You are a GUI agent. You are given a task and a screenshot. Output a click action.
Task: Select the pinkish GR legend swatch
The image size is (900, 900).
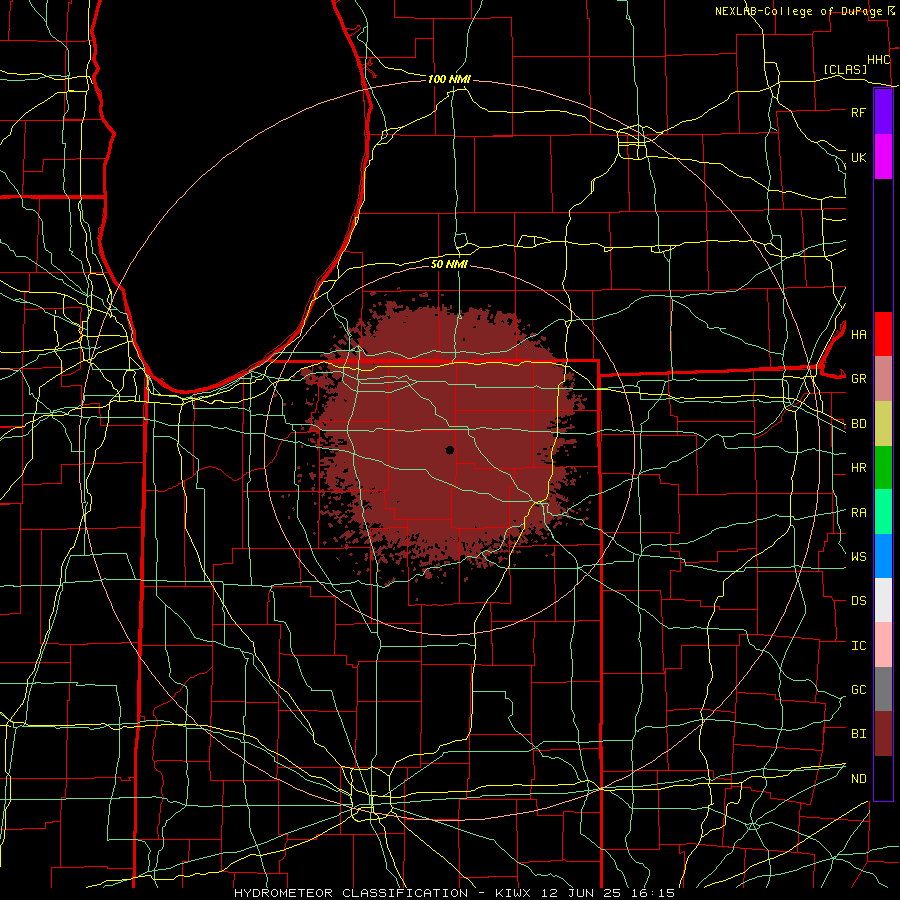(883, 379)
